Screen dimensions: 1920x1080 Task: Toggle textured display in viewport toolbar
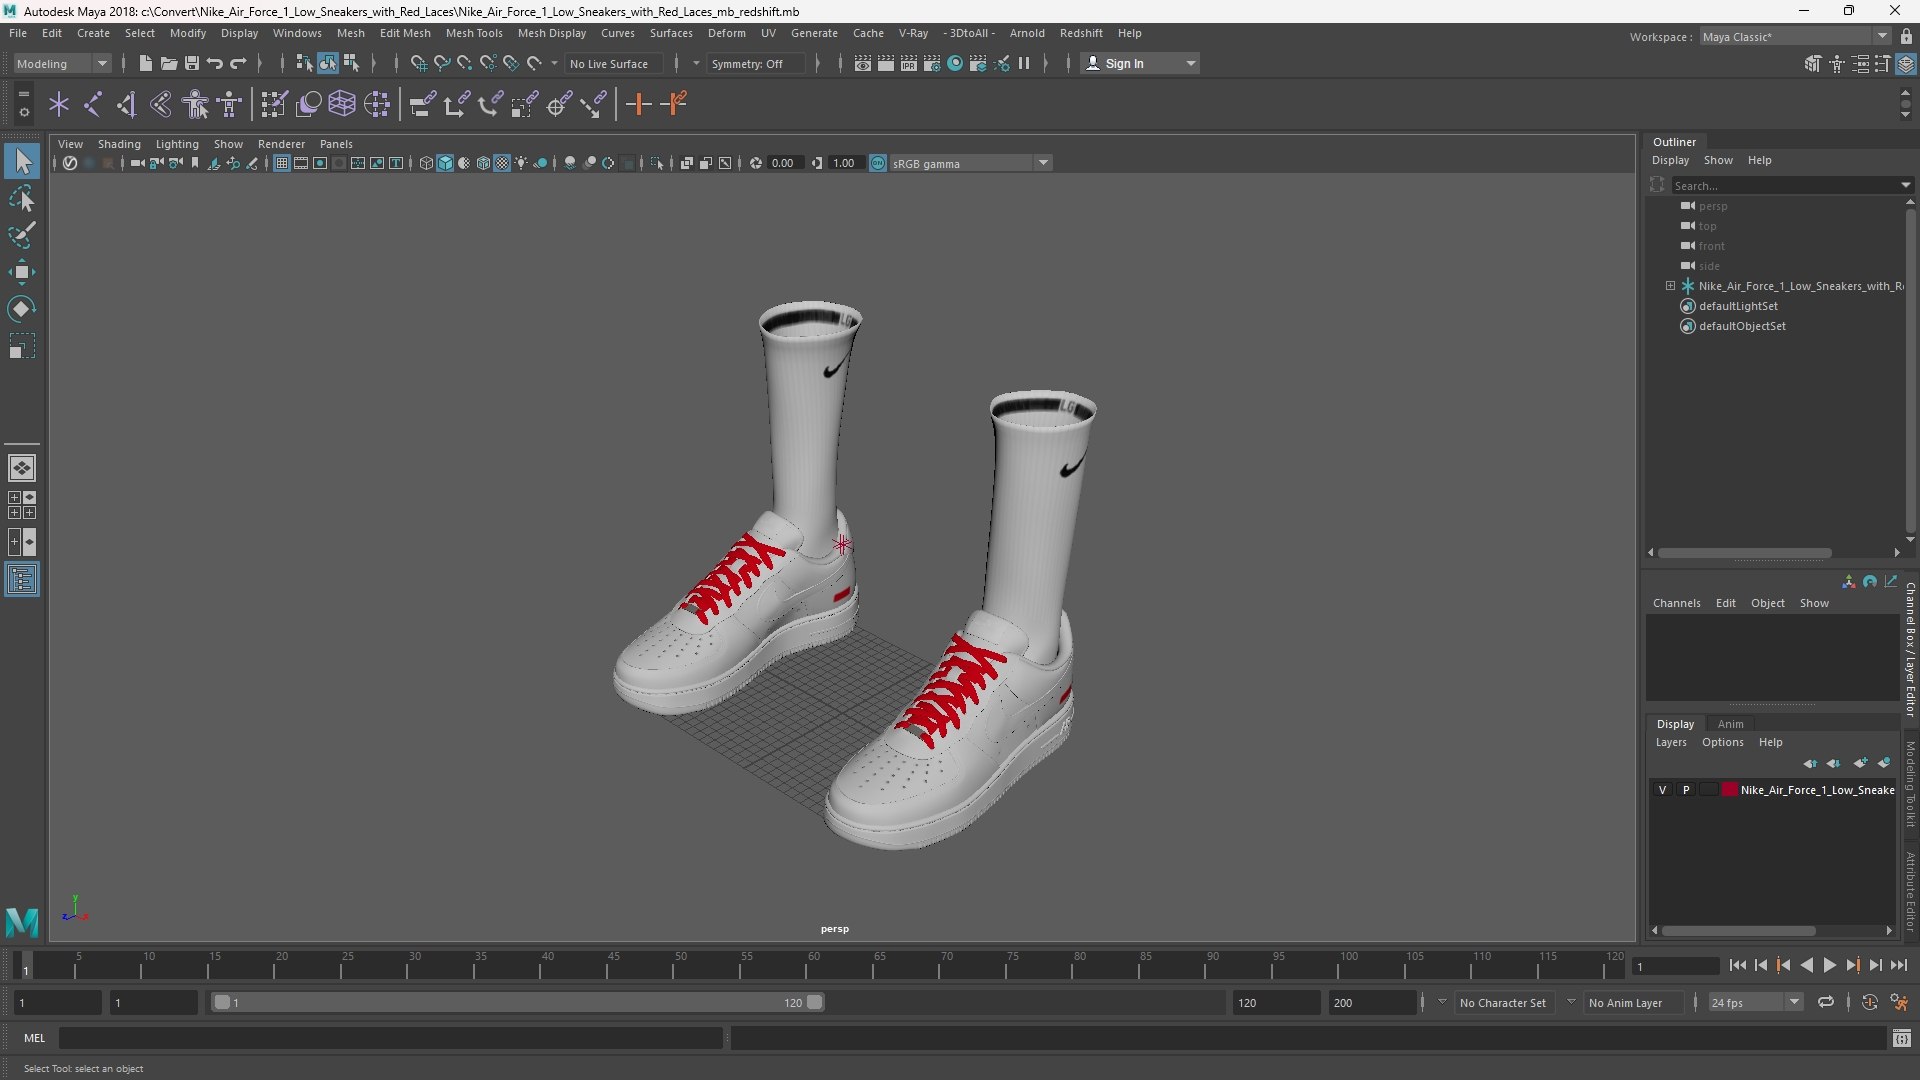point(502,163)
